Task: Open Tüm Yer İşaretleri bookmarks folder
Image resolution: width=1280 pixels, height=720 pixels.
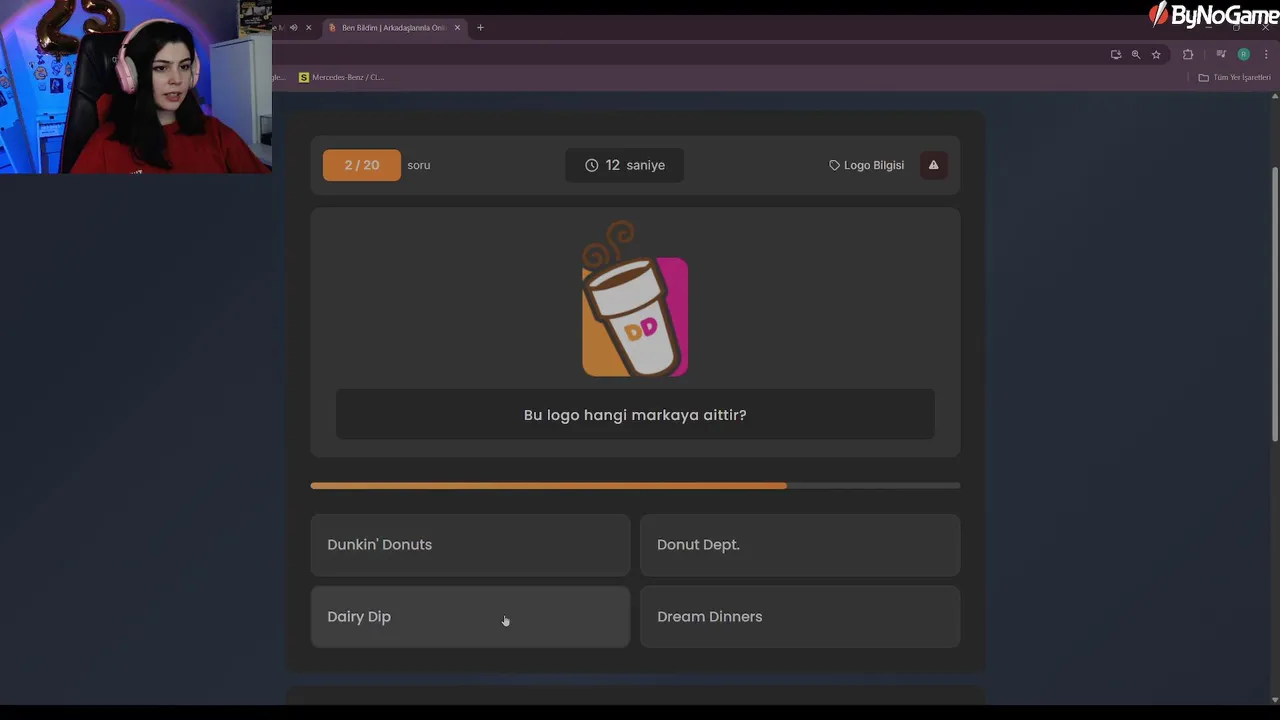Action: pos(1234,77)
